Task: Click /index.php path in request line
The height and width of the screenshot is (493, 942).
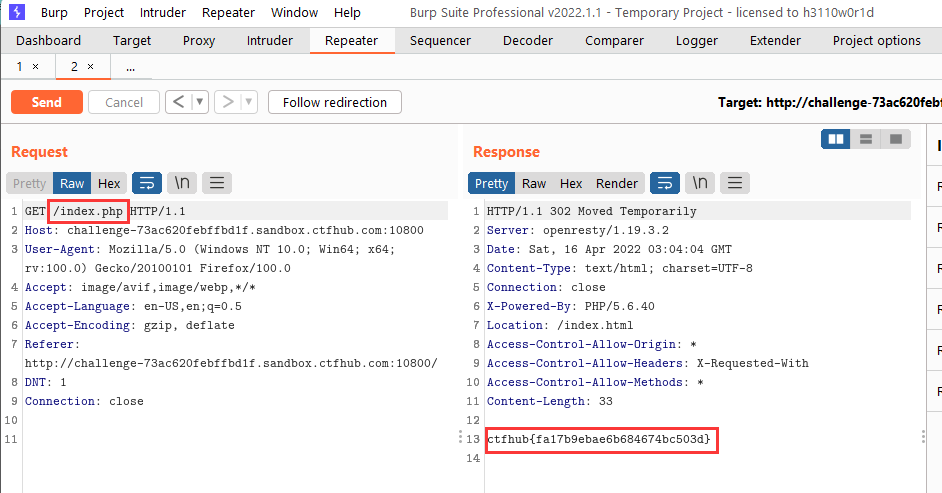Action: [88, 211]
